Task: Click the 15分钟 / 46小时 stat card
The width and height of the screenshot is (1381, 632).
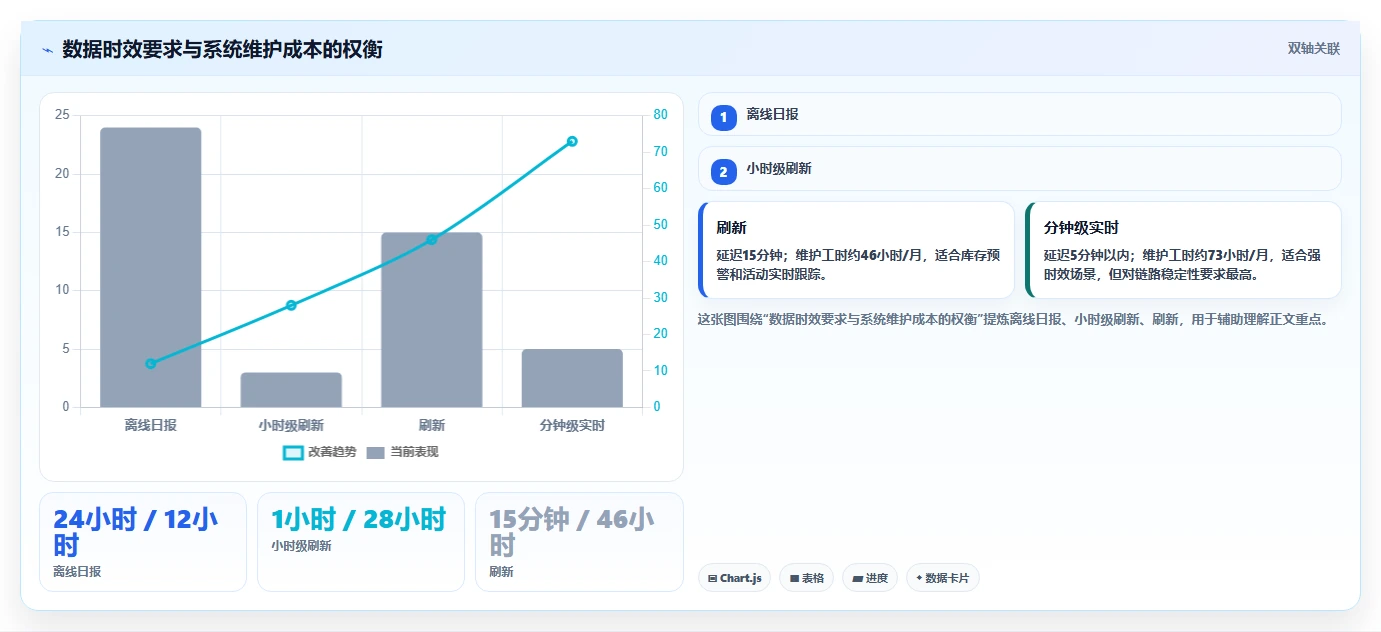Action: coord(579,542)
